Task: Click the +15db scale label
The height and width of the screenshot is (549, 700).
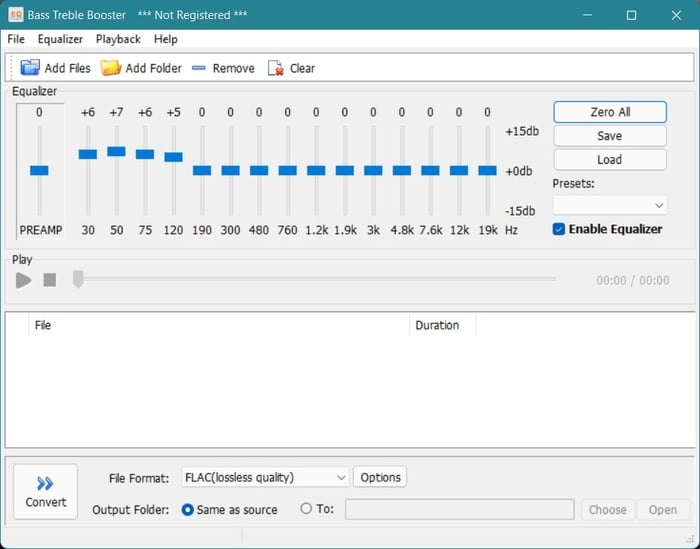Action: (x=522, y=131)
